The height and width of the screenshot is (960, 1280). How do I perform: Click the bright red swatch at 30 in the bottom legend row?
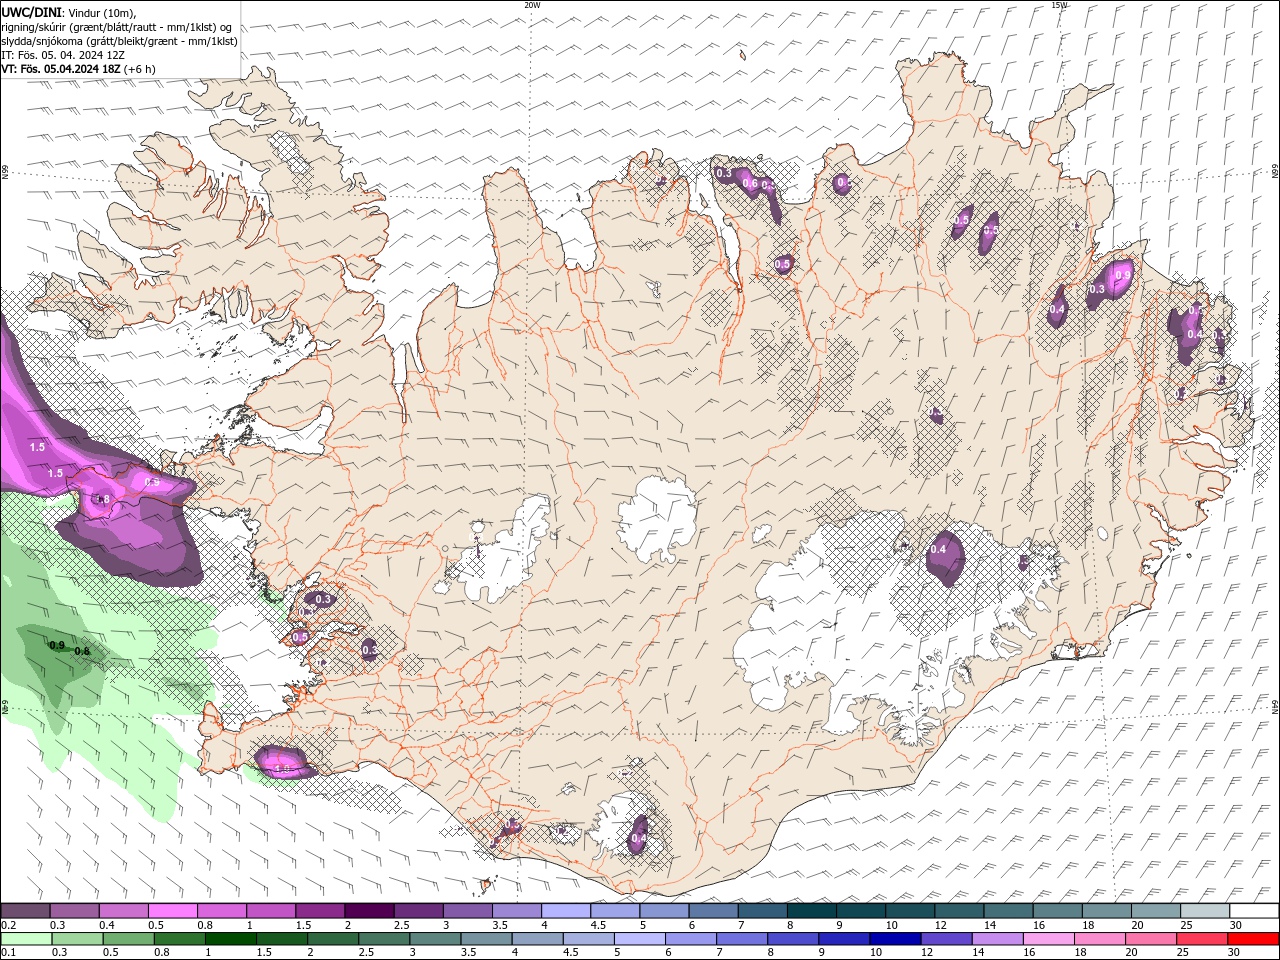1253,939
